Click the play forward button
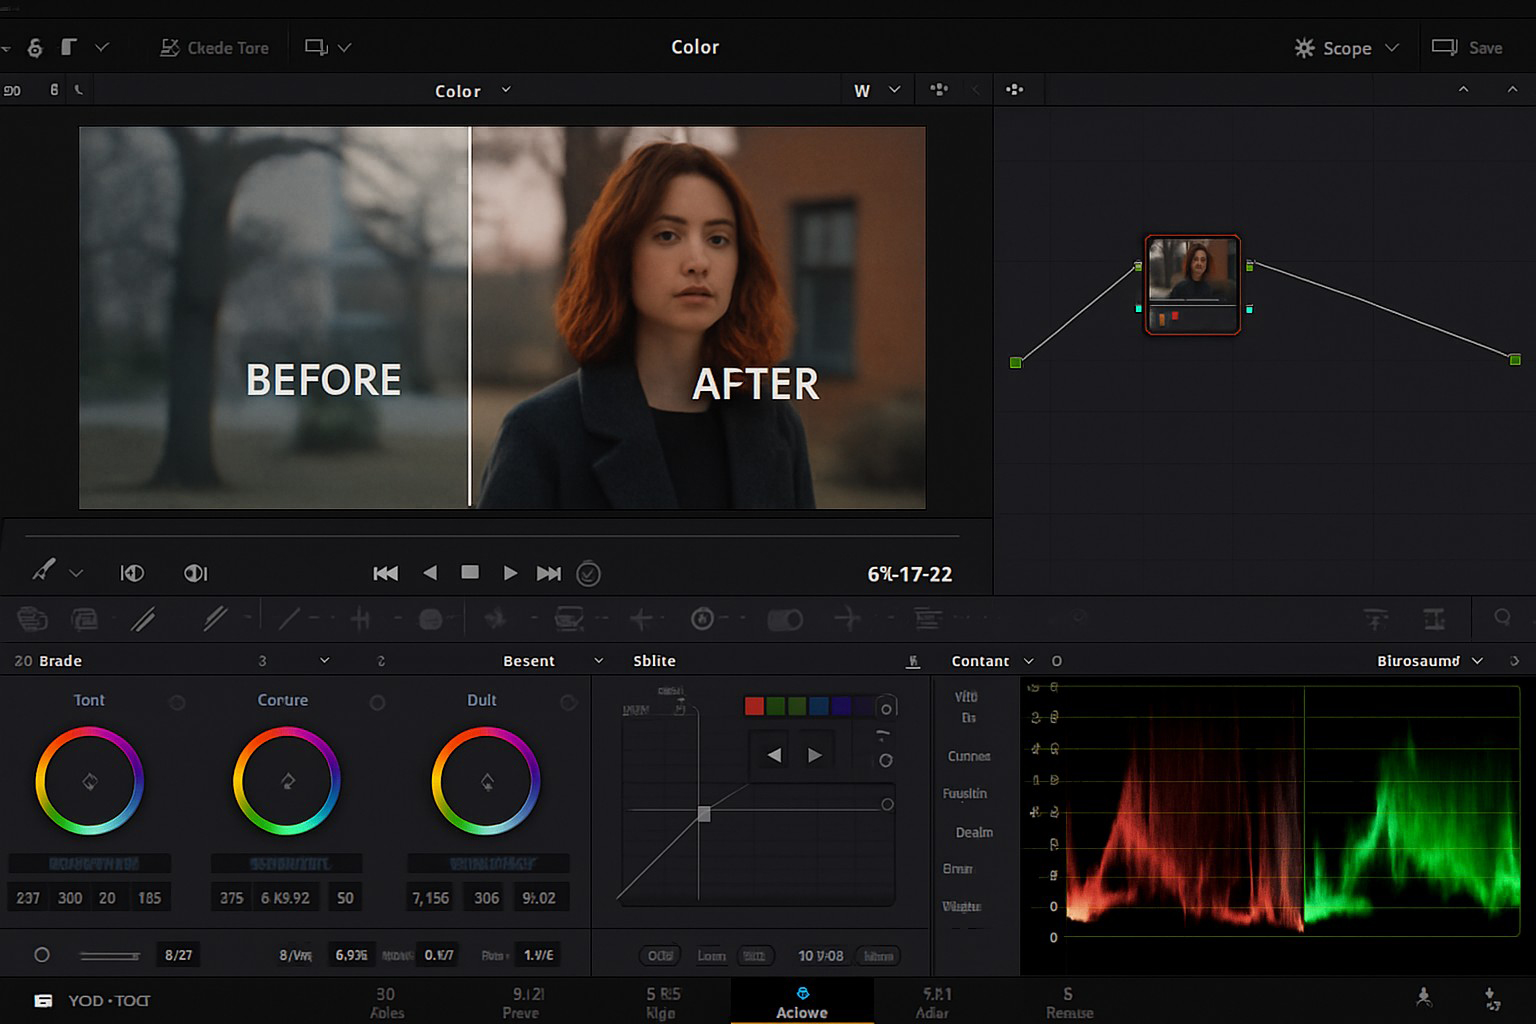Screen dimensions: 1536x1024 pyautogui.click(x=510, y=573)
